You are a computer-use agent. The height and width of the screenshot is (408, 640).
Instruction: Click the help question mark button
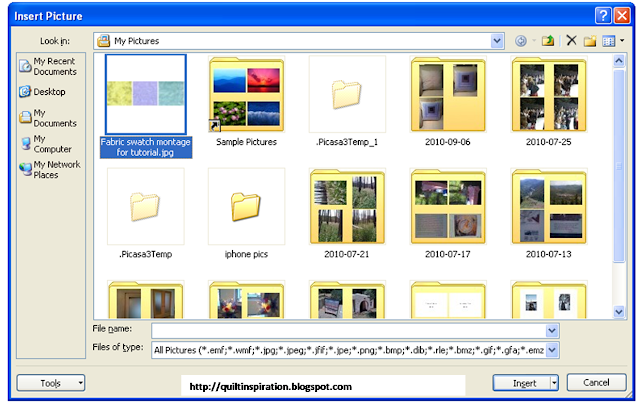[x=603, y=16]
